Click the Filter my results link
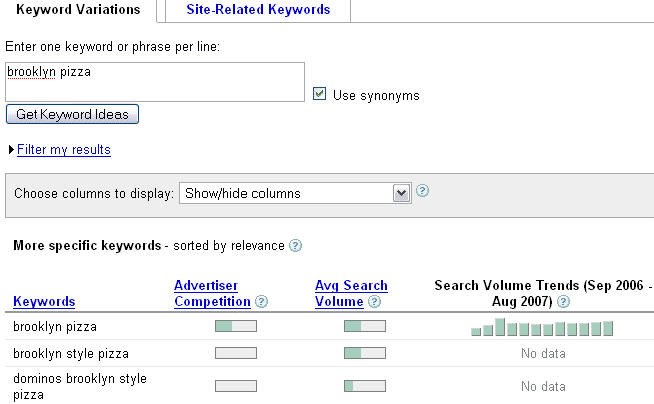The height and width of the screenshot is (404, 654). tap(64, 150)
